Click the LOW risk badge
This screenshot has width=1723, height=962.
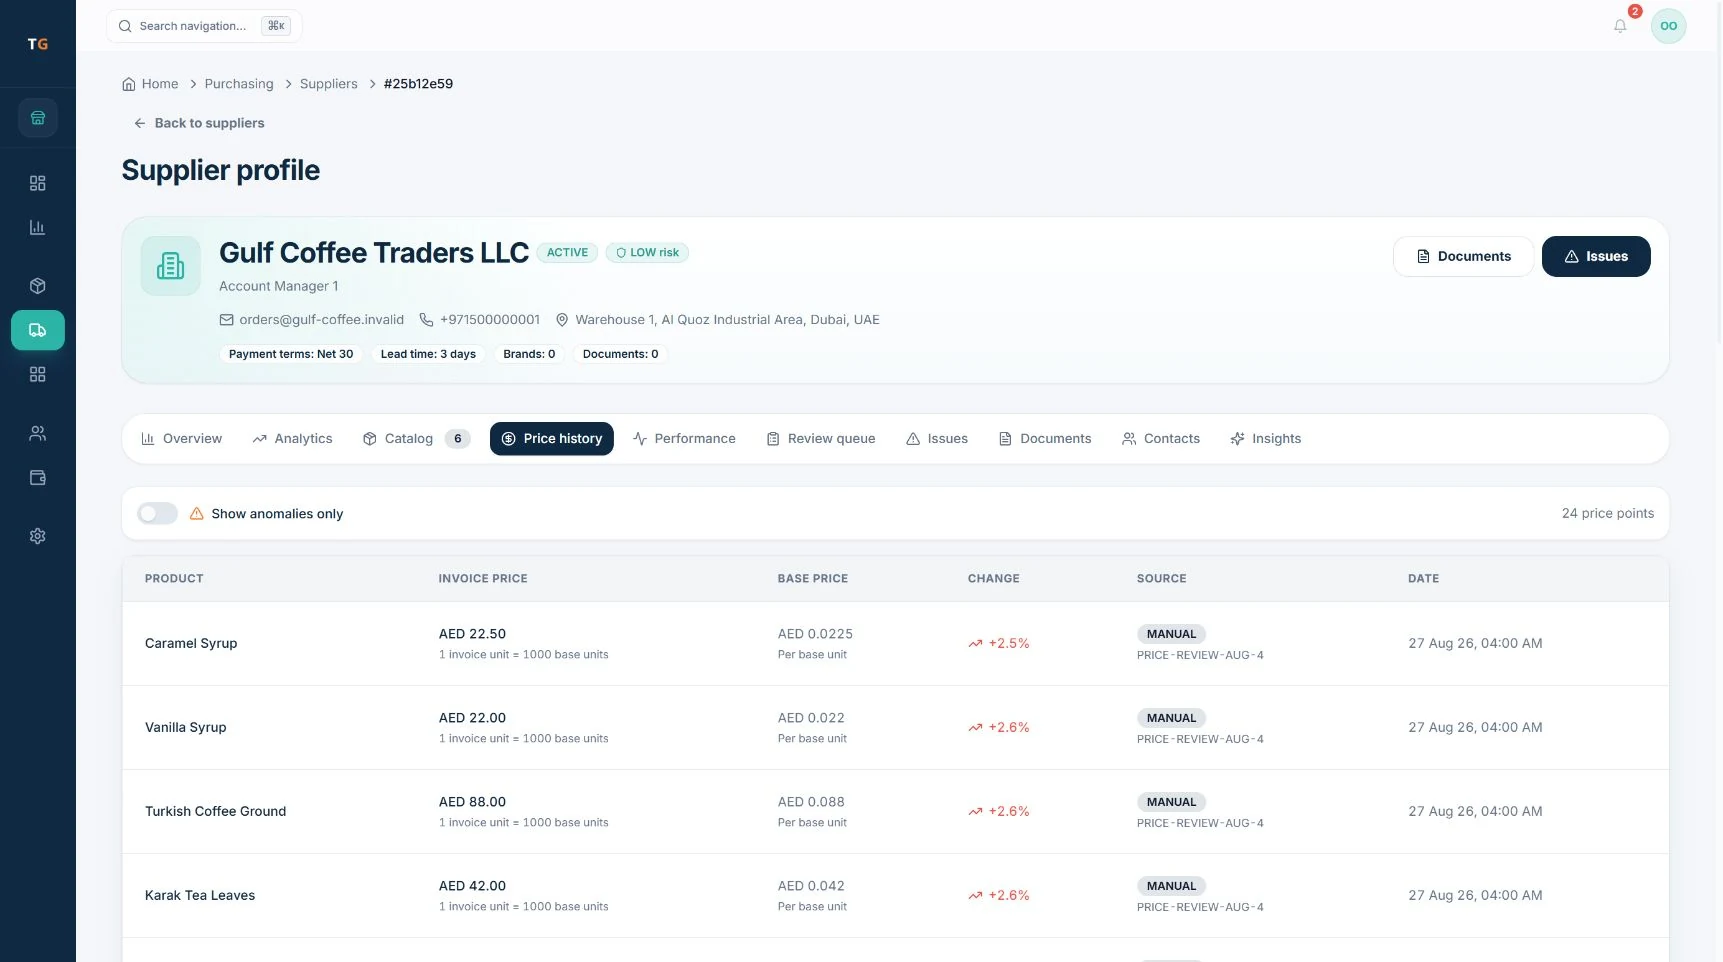point(647,253)
